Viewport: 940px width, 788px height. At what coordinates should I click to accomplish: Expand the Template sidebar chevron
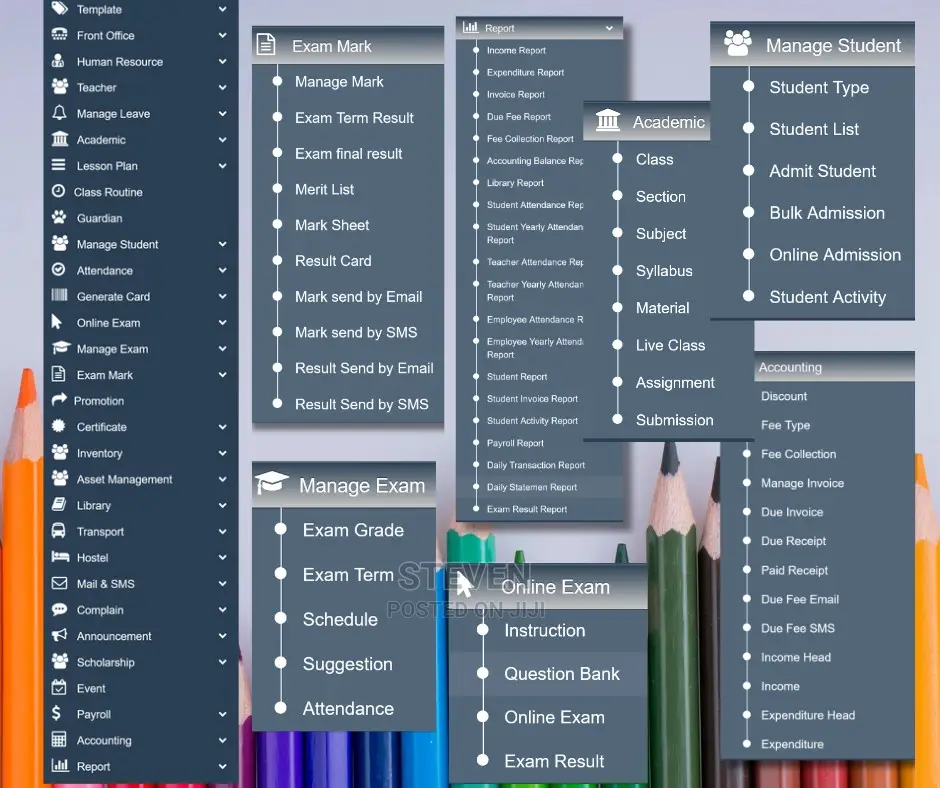(222, 9)
